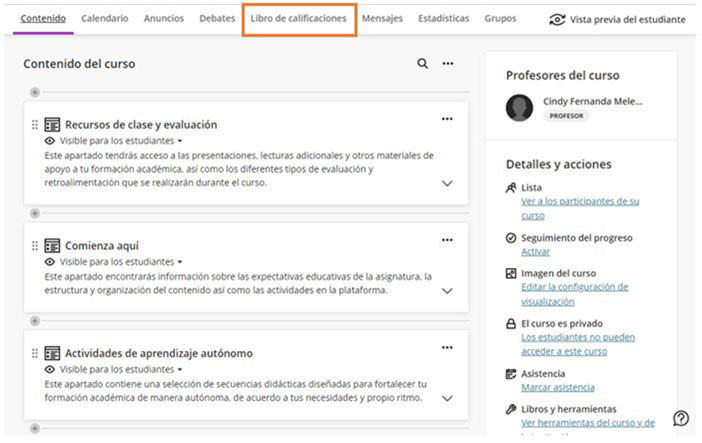Open the Calendario tab
The width and height of the screenshot is (702, 443).
(105, 18)
